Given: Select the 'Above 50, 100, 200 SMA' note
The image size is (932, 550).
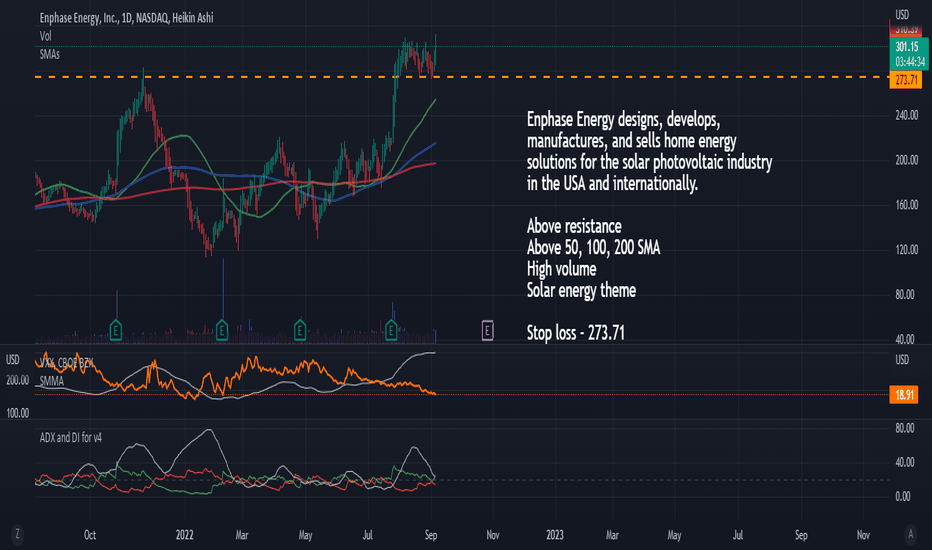Looking at the screenshot, I should click(593, 248).
